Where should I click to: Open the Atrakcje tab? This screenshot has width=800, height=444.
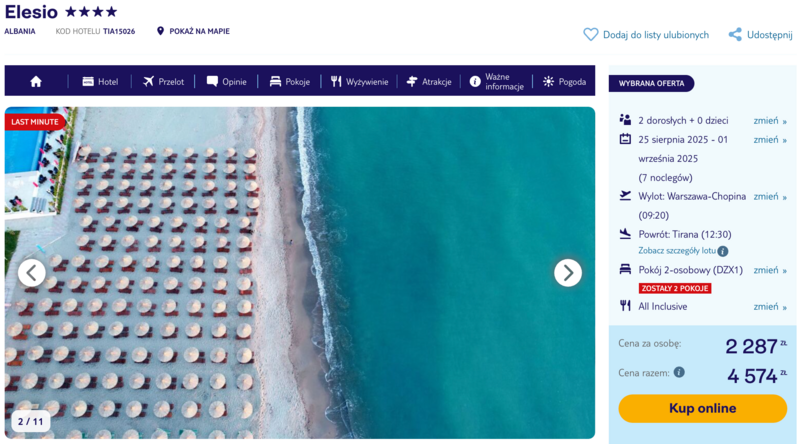point(429,82)
